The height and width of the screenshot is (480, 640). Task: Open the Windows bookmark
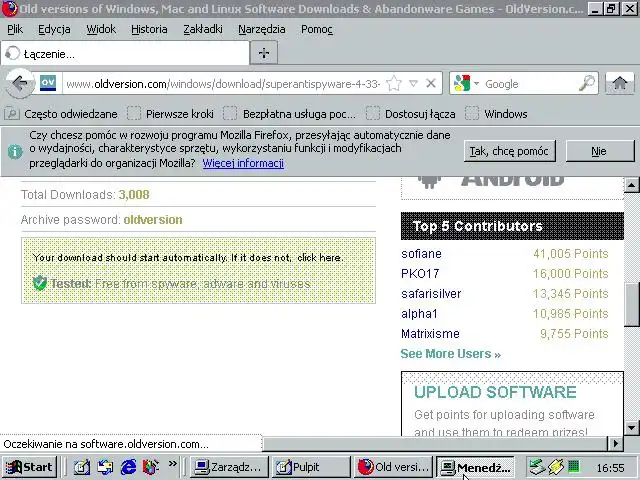click(496, 113)
